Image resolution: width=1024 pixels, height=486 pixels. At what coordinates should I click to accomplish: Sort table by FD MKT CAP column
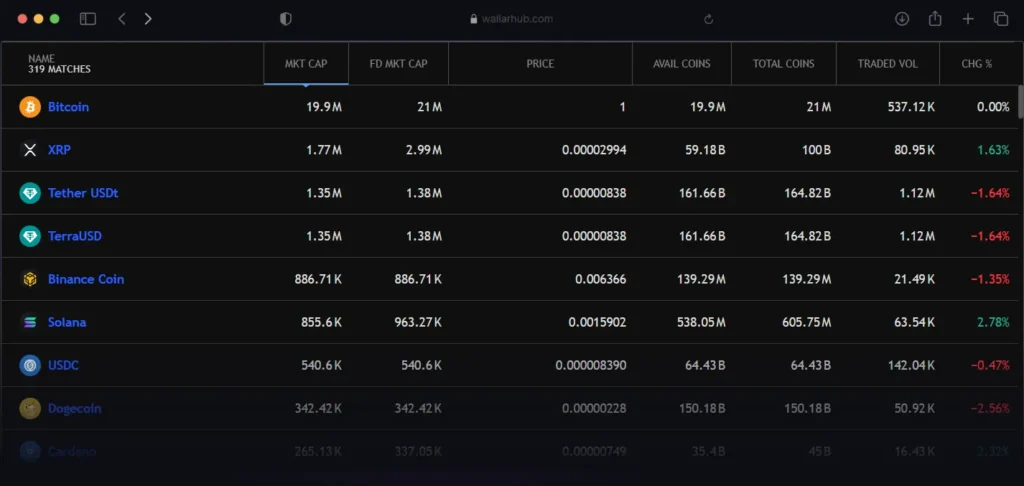point(398,64)
